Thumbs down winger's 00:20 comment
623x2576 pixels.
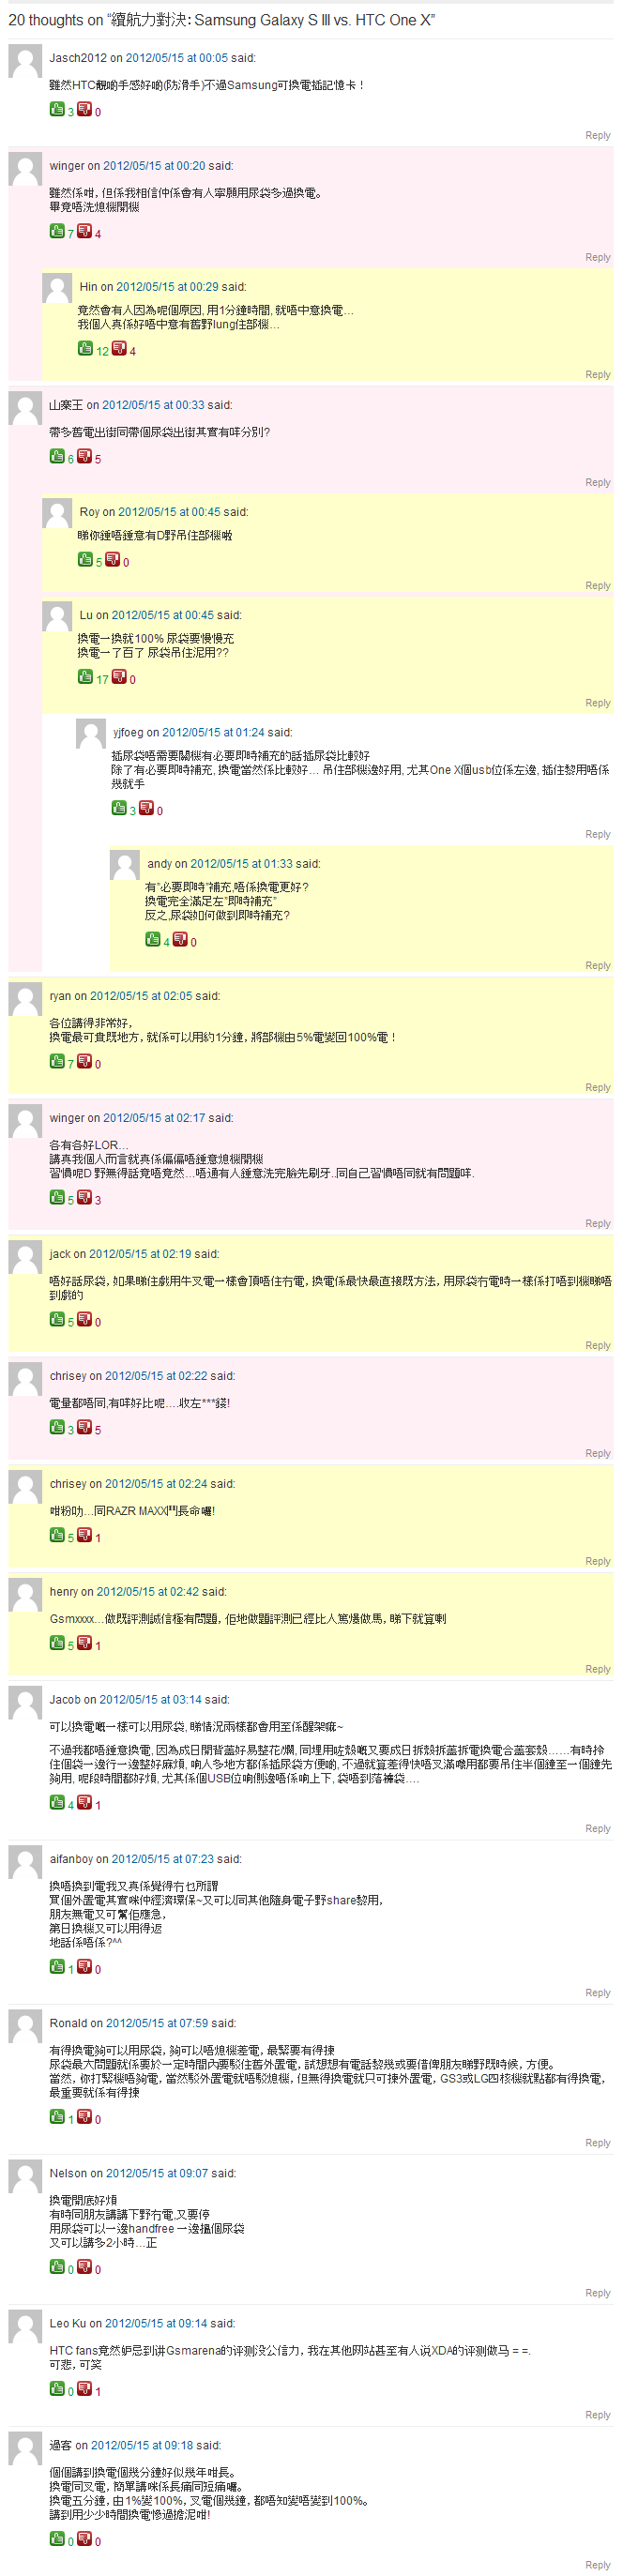[x=85, y=231]
